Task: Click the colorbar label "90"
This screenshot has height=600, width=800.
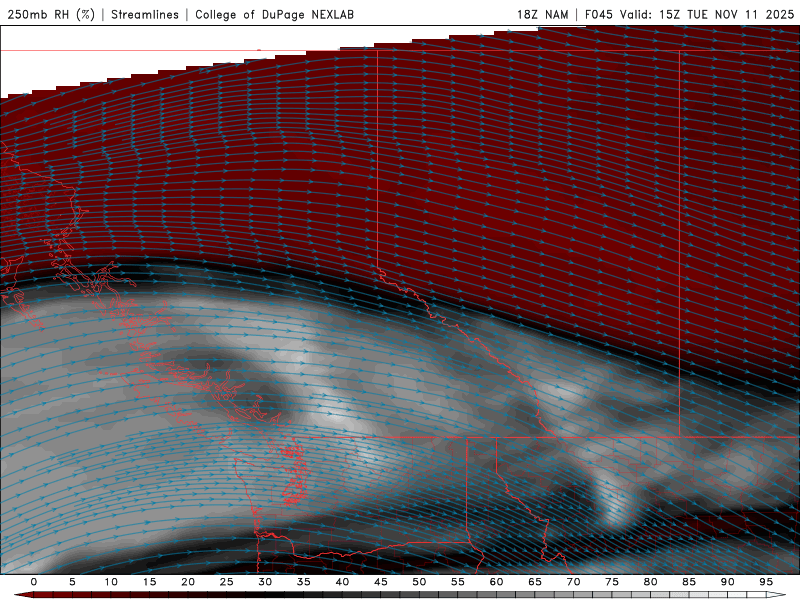Action: point(727,582)
